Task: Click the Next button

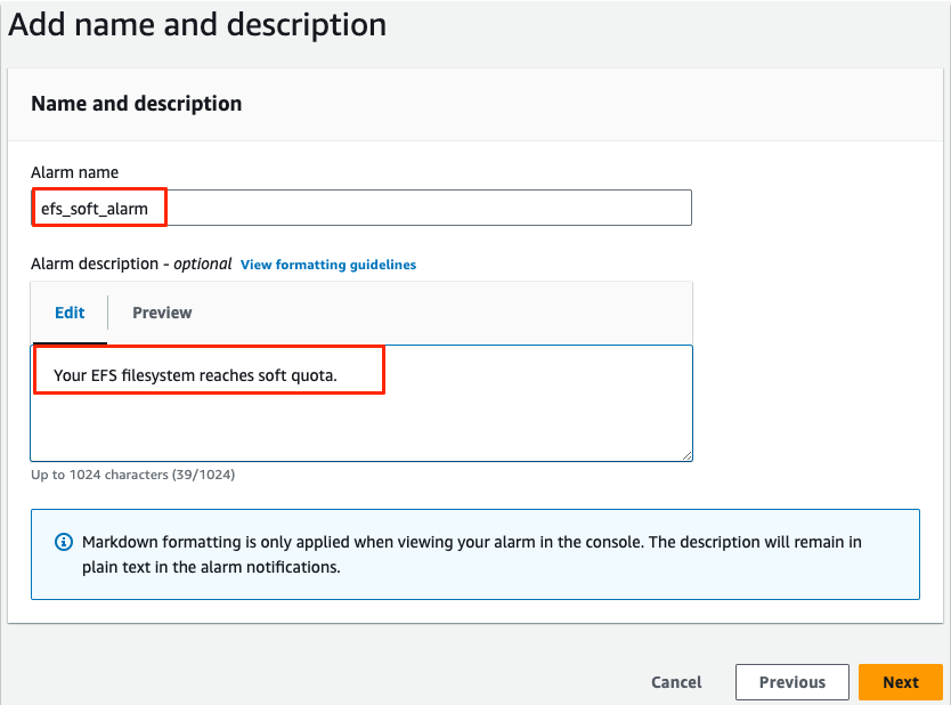Action: [x=899, y=682]
